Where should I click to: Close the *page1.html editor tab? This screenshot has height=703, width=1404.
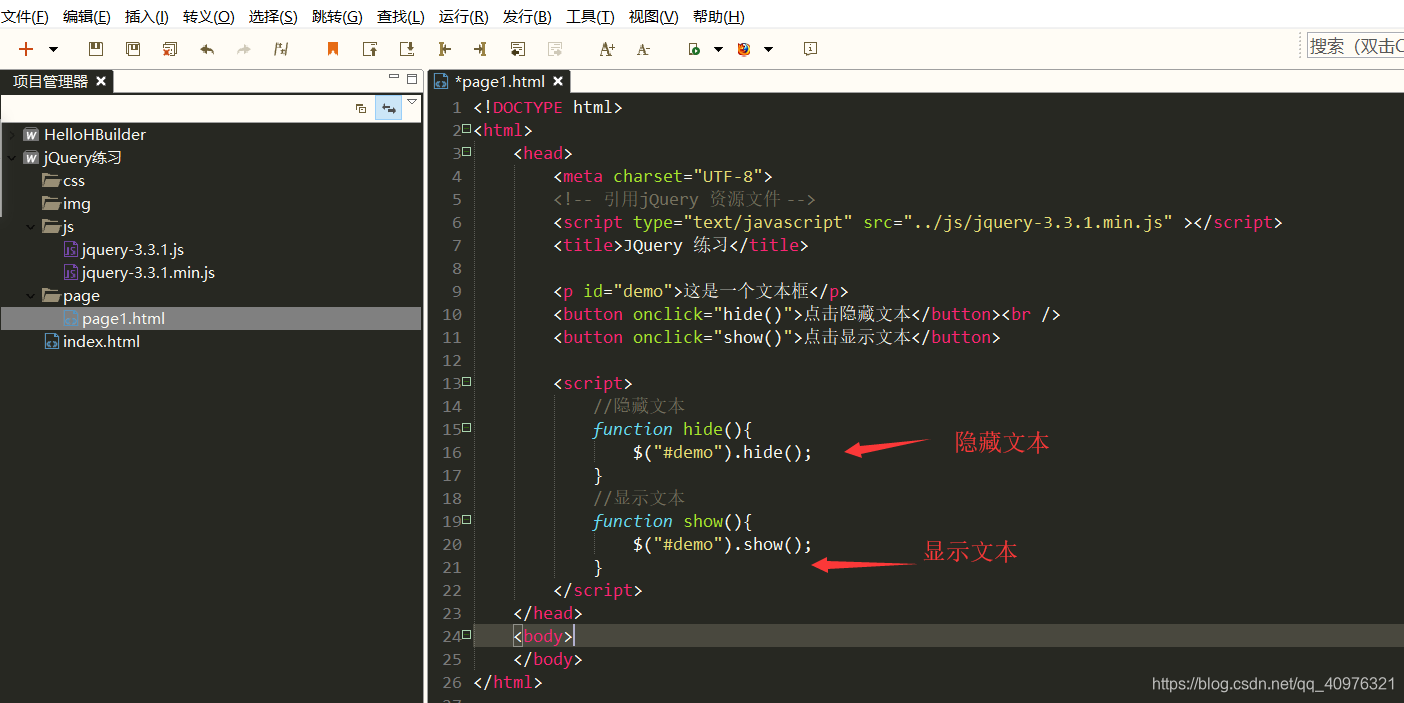(x=558, y=82)
